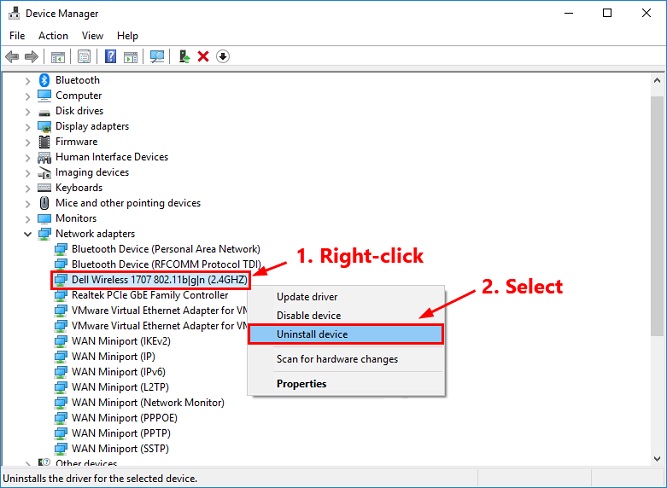Viewport: 667px width, 488px height.
Task: Expand the Human Interface Devices chevron
Action: (28, 157)
